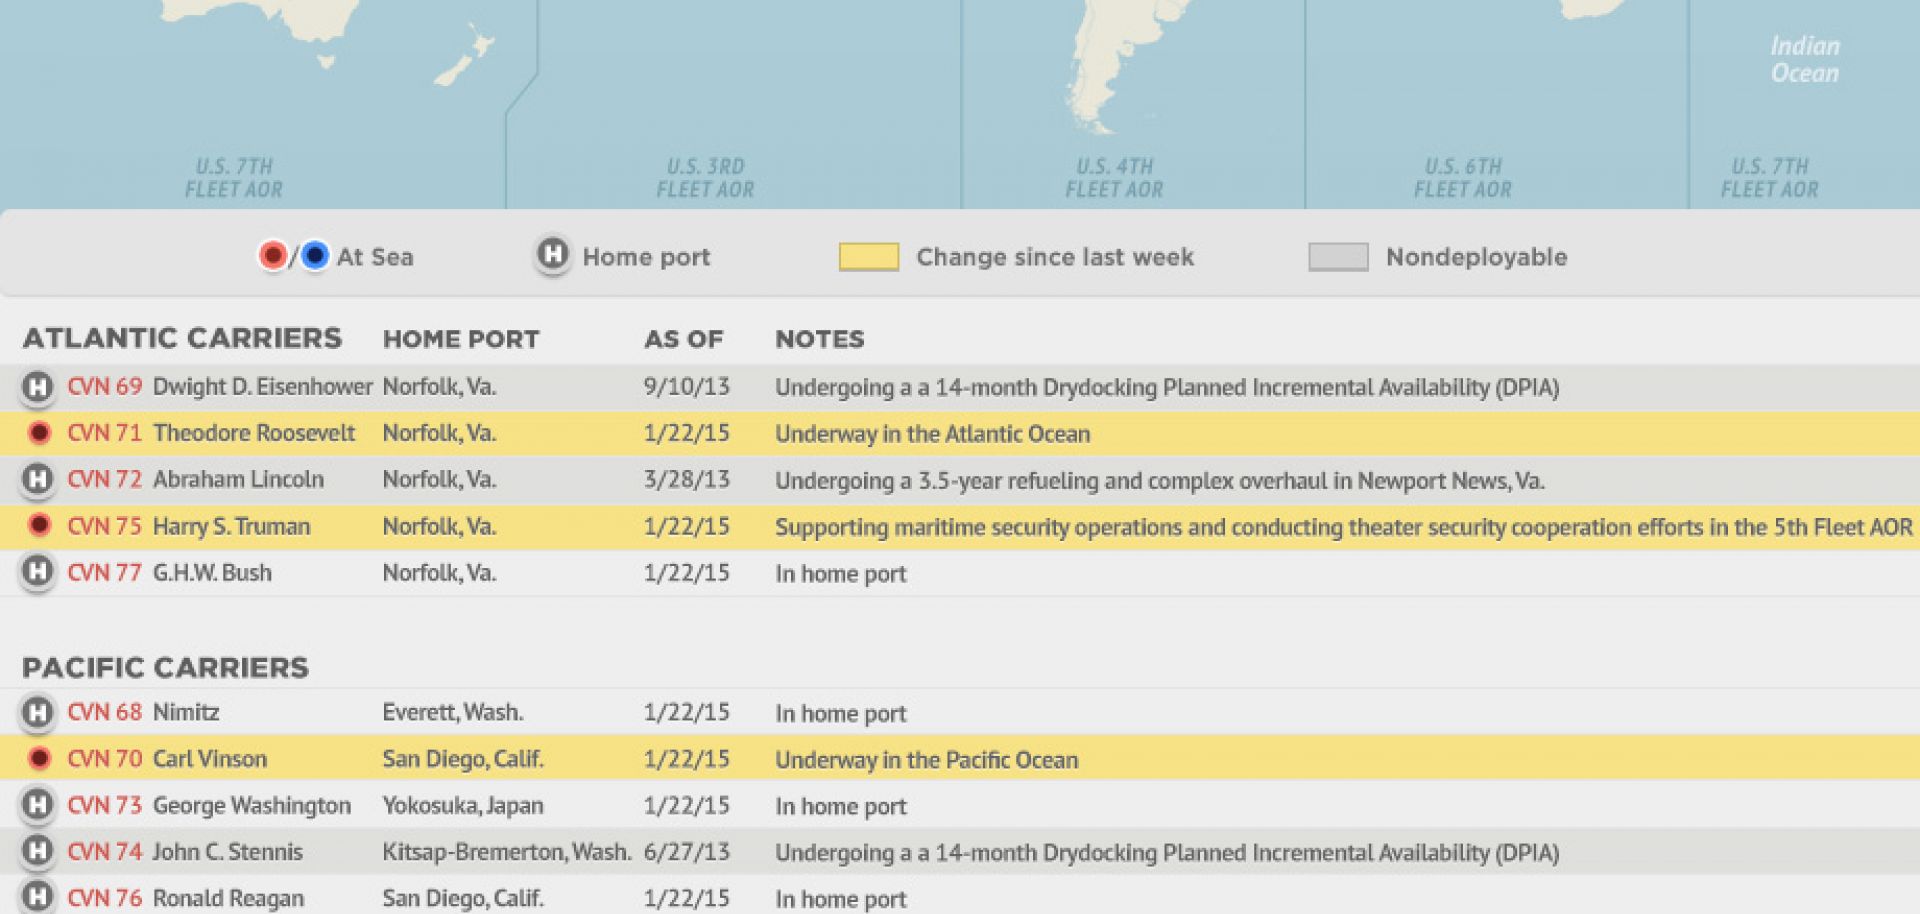Expand the NOTES column header

point(820,339)
